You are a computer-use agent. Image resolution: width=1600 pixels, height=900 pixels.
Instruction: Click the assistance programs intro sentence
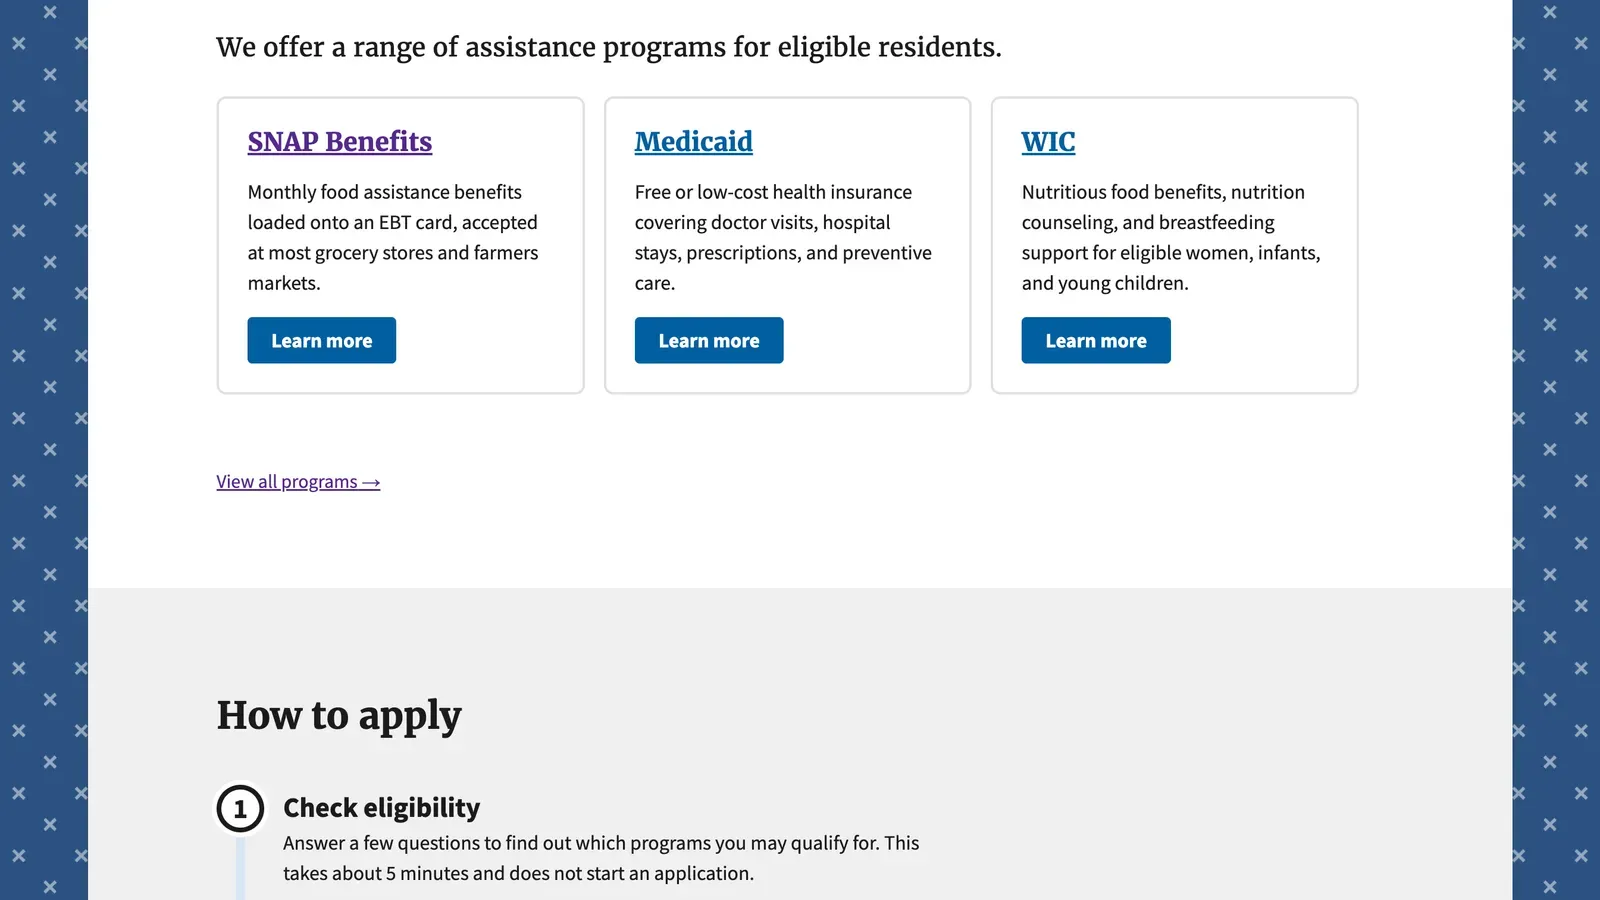pyautogui.click(x=608, y=46)
